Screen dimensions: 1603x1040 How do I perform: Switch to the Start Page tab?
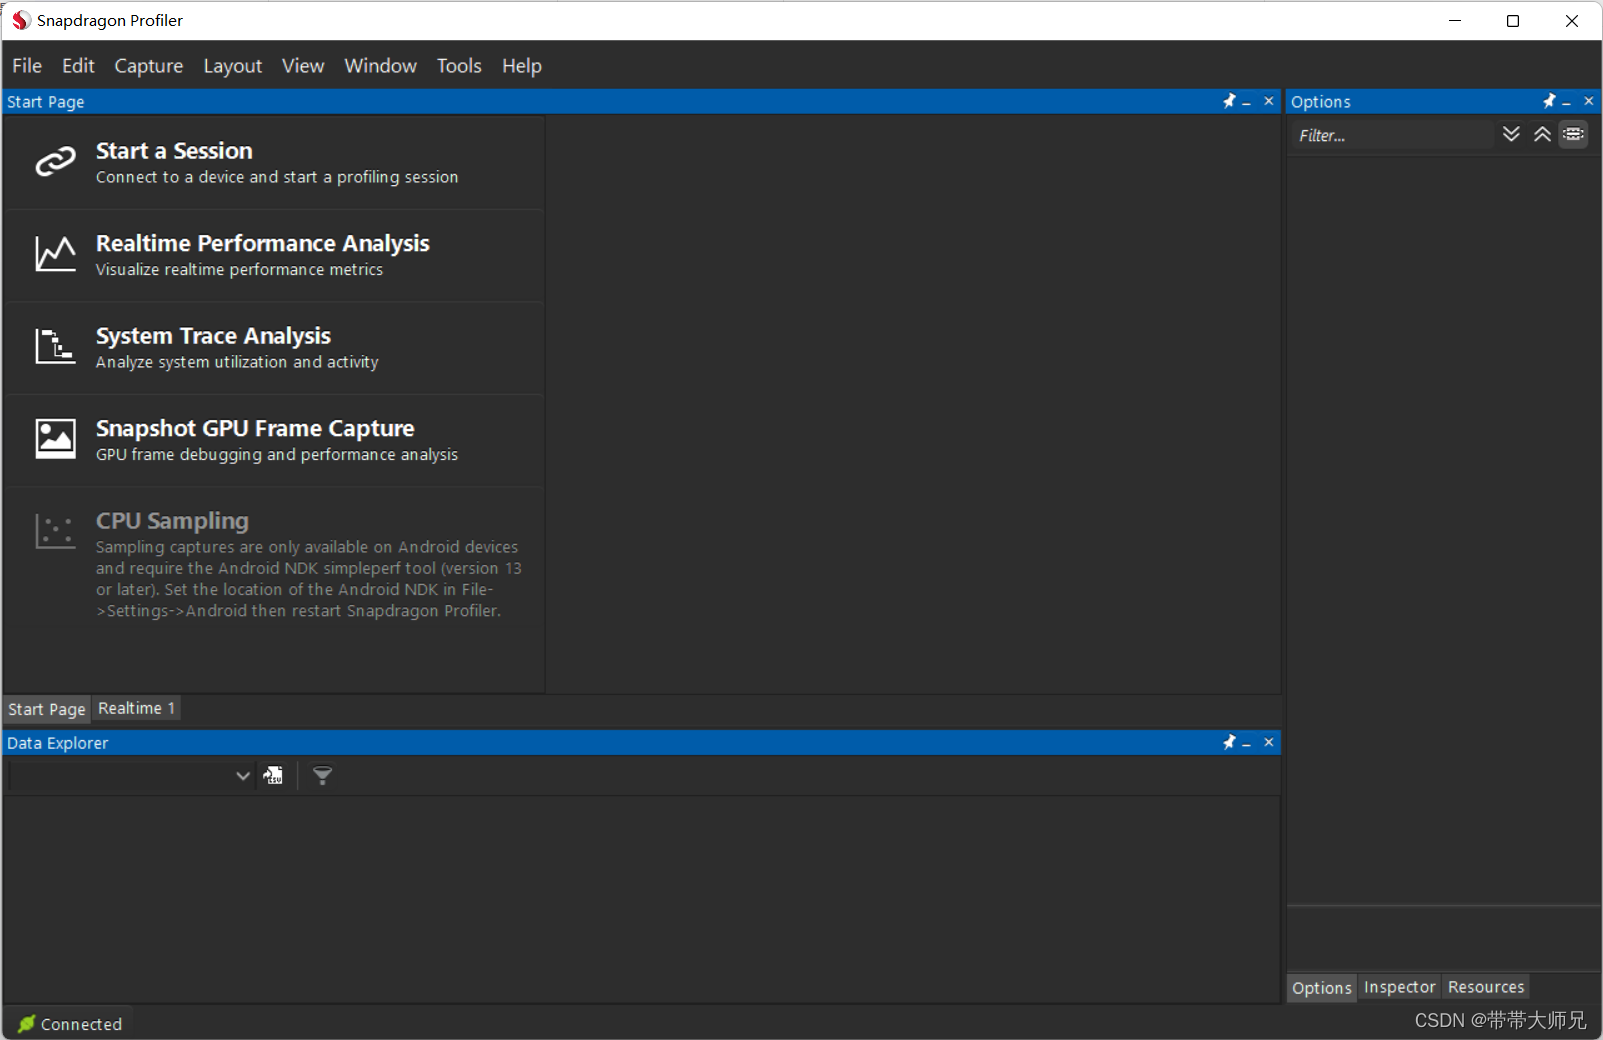47,709
